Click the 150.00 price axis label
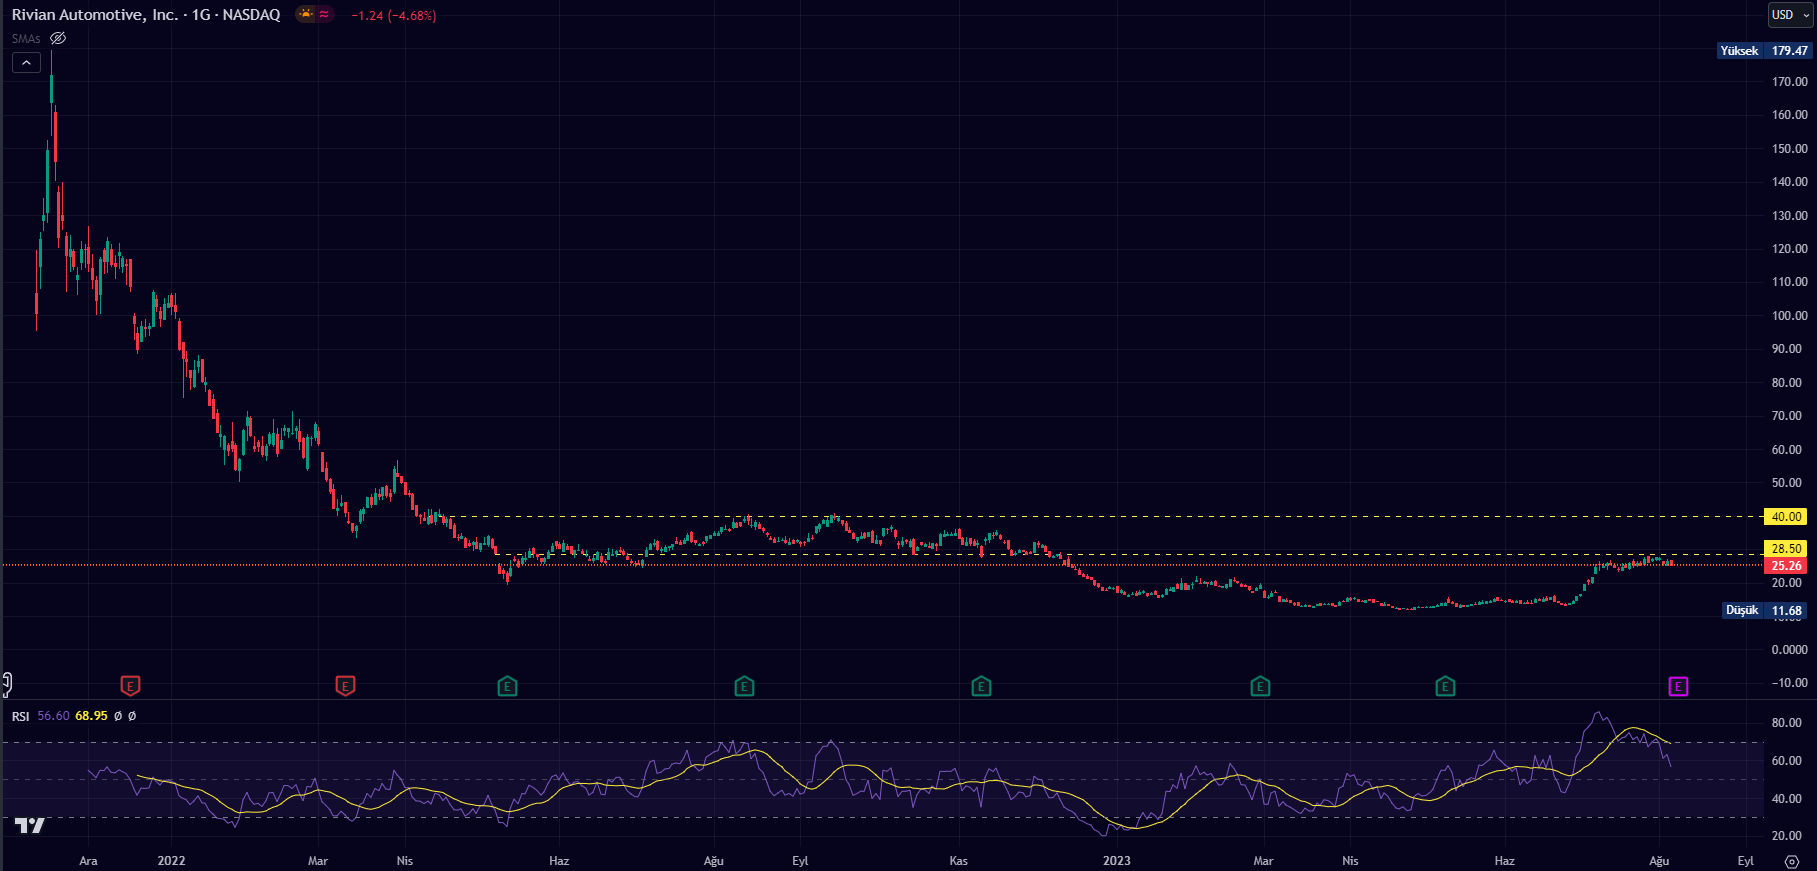 pyautogui.click(x=1789, y=149)
